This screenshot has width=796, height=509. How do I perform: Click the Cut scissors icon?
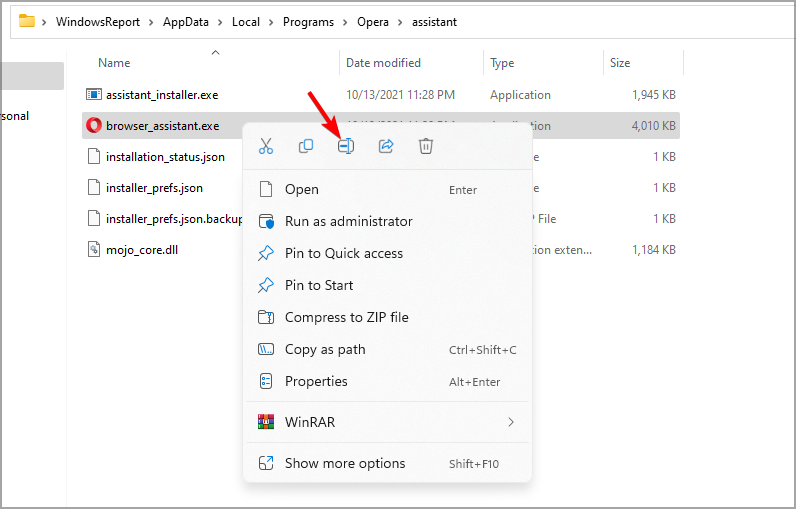pos(266,146)
